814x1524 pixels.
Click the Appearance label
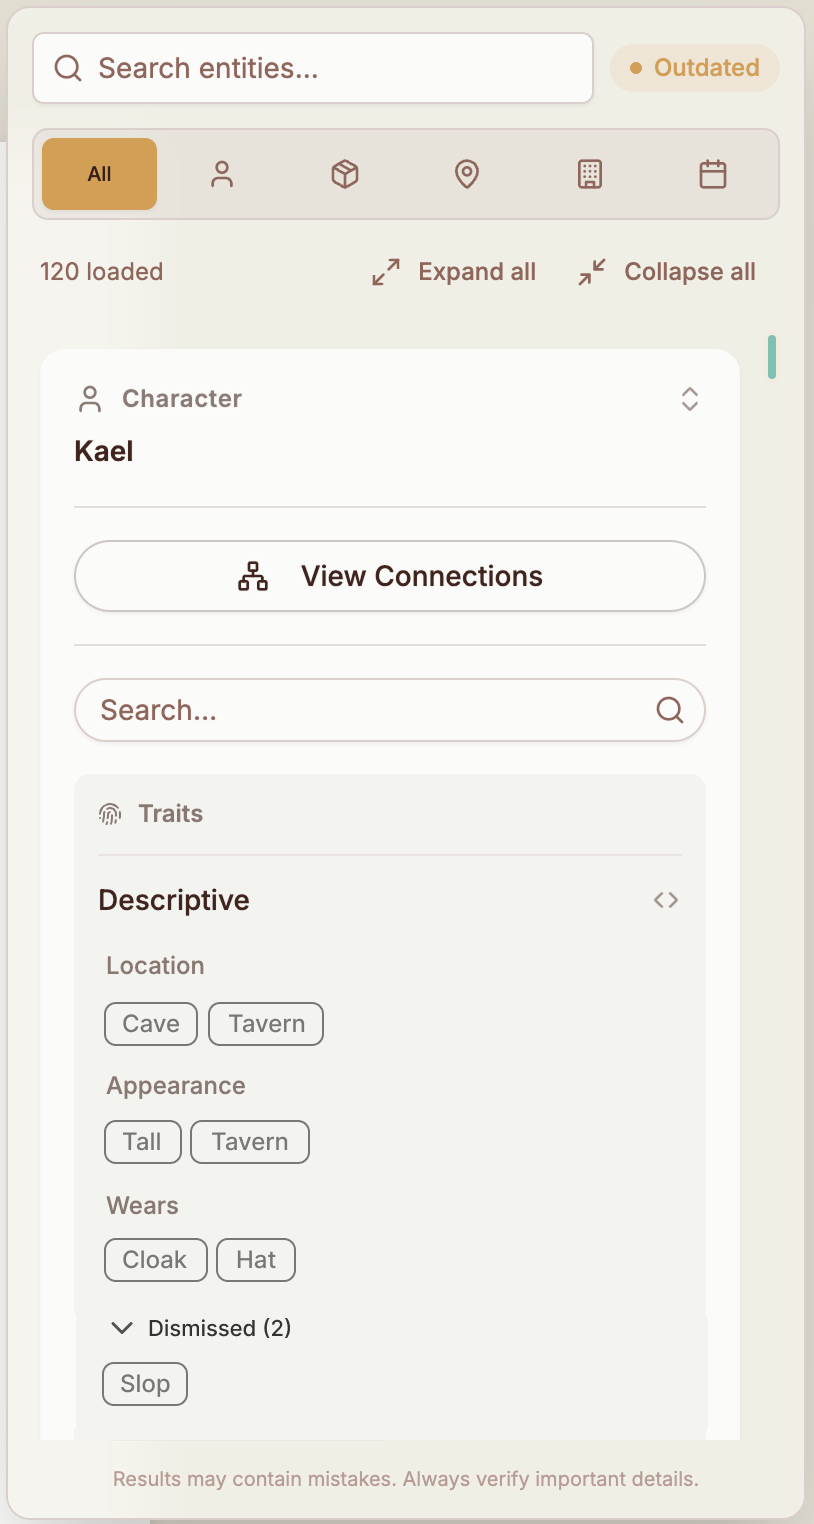(176, 1086)
